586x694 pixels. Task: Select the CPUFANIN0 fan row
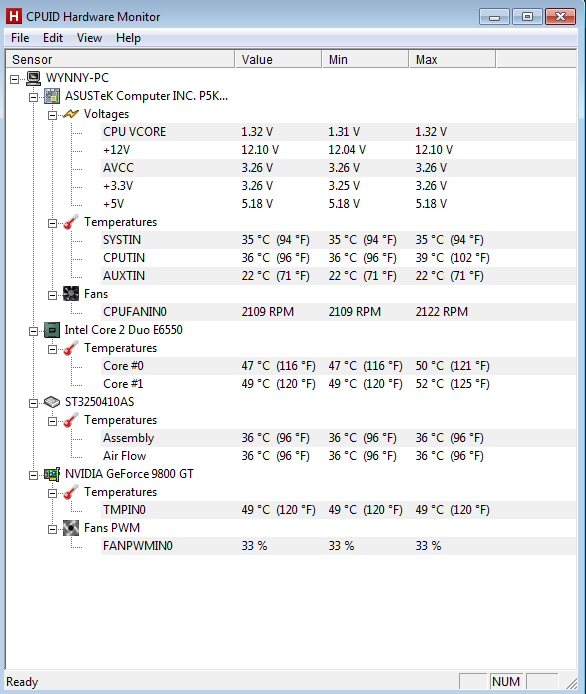pyautogui.click(x=339, y=312)
